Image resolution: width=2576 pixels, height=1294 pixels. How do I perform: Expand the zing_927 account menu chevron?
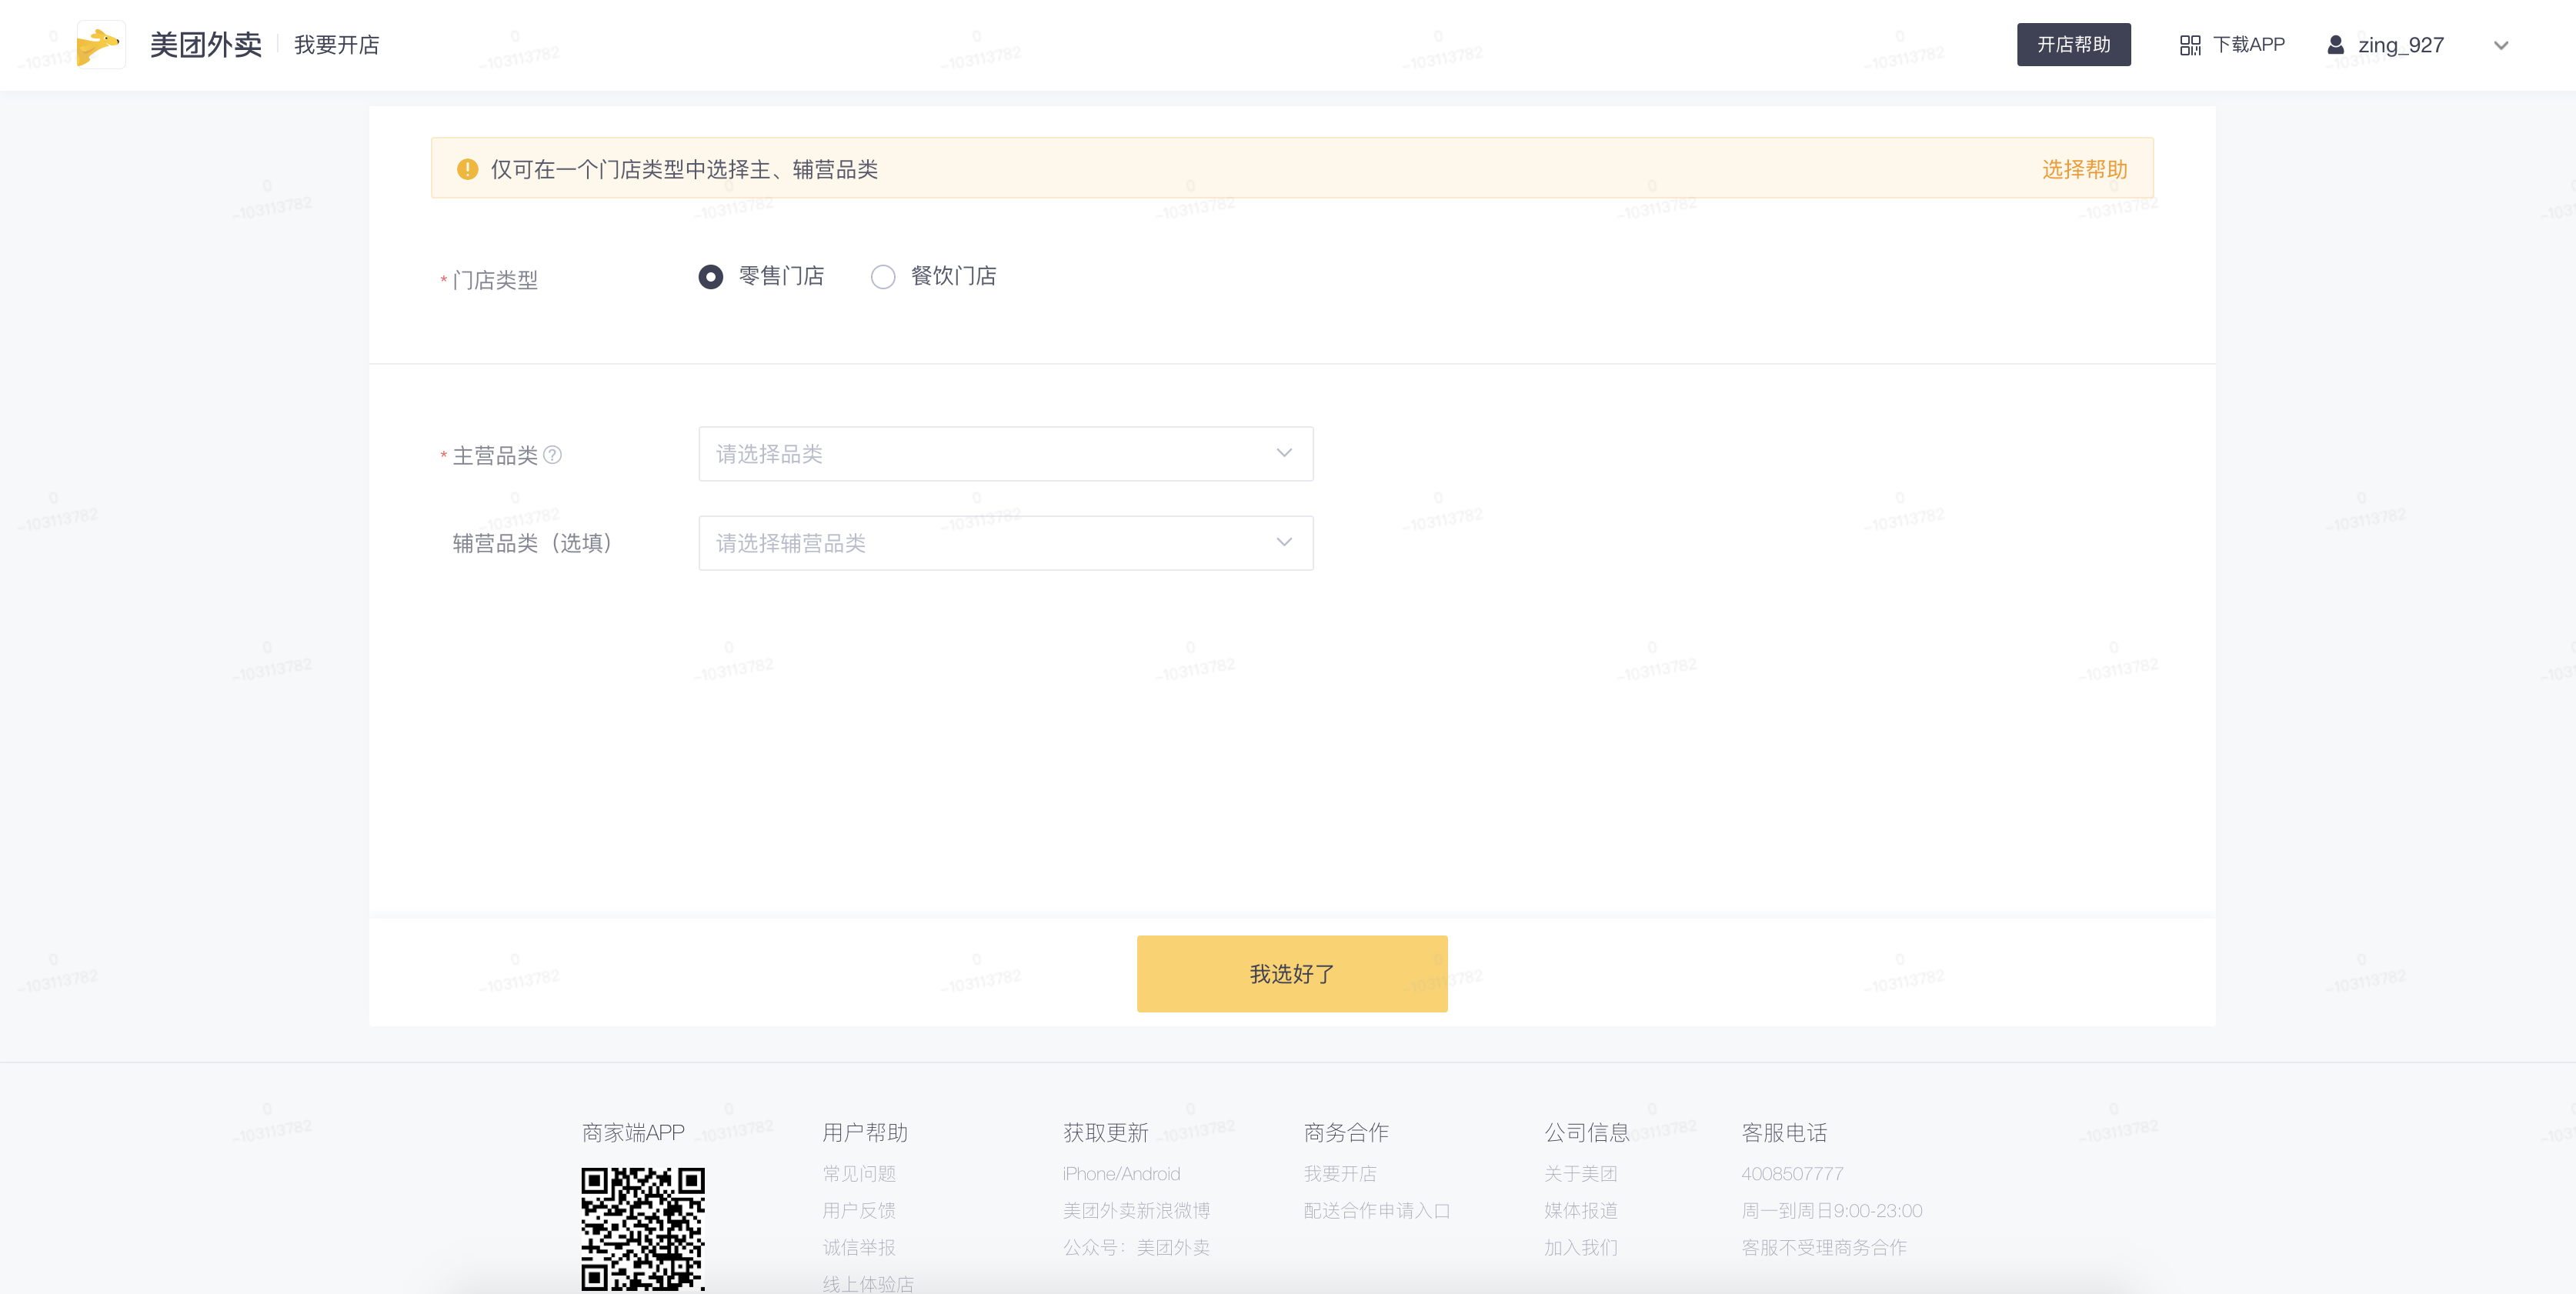click(x=2501, y=45)
